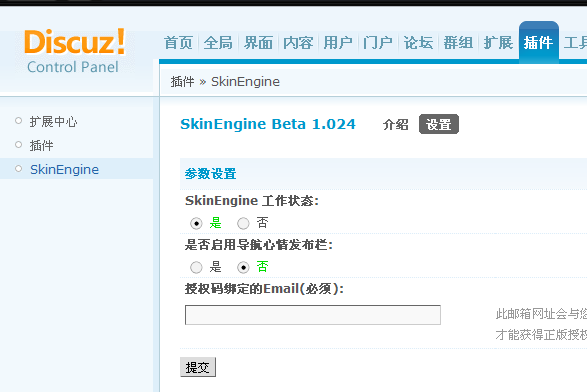Set SkinEngine 工作状态 to 否
This screenshot has width=587, height=392.
tap(243, 224)
